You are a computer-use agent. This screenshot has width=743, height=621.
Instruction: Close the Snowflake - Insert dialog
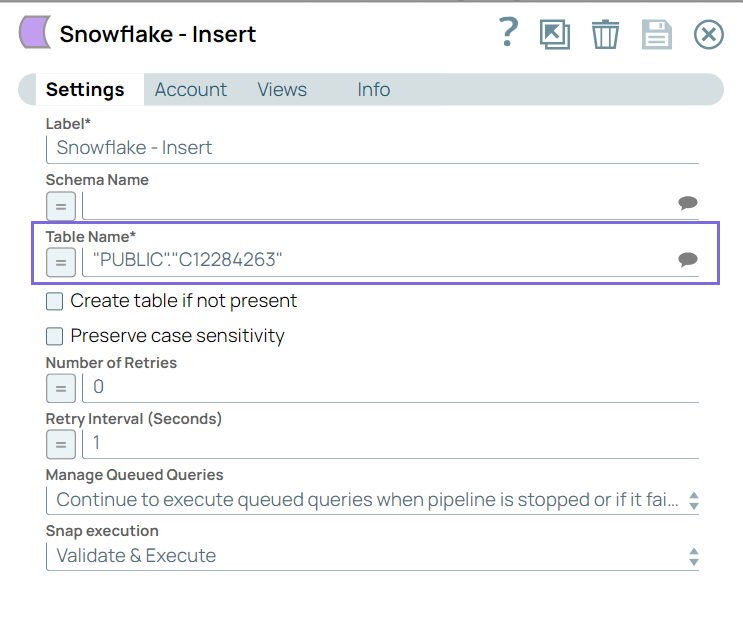(x=708, y=35)
